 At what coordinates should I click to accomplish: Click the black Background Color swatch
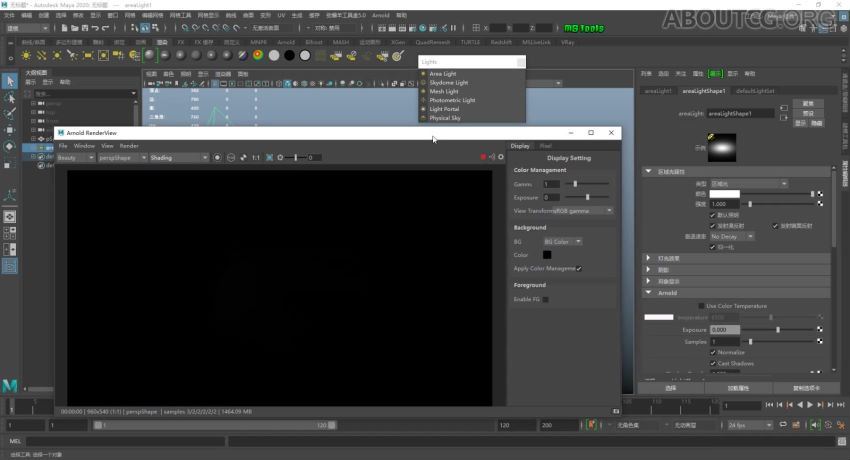(547, 255)
